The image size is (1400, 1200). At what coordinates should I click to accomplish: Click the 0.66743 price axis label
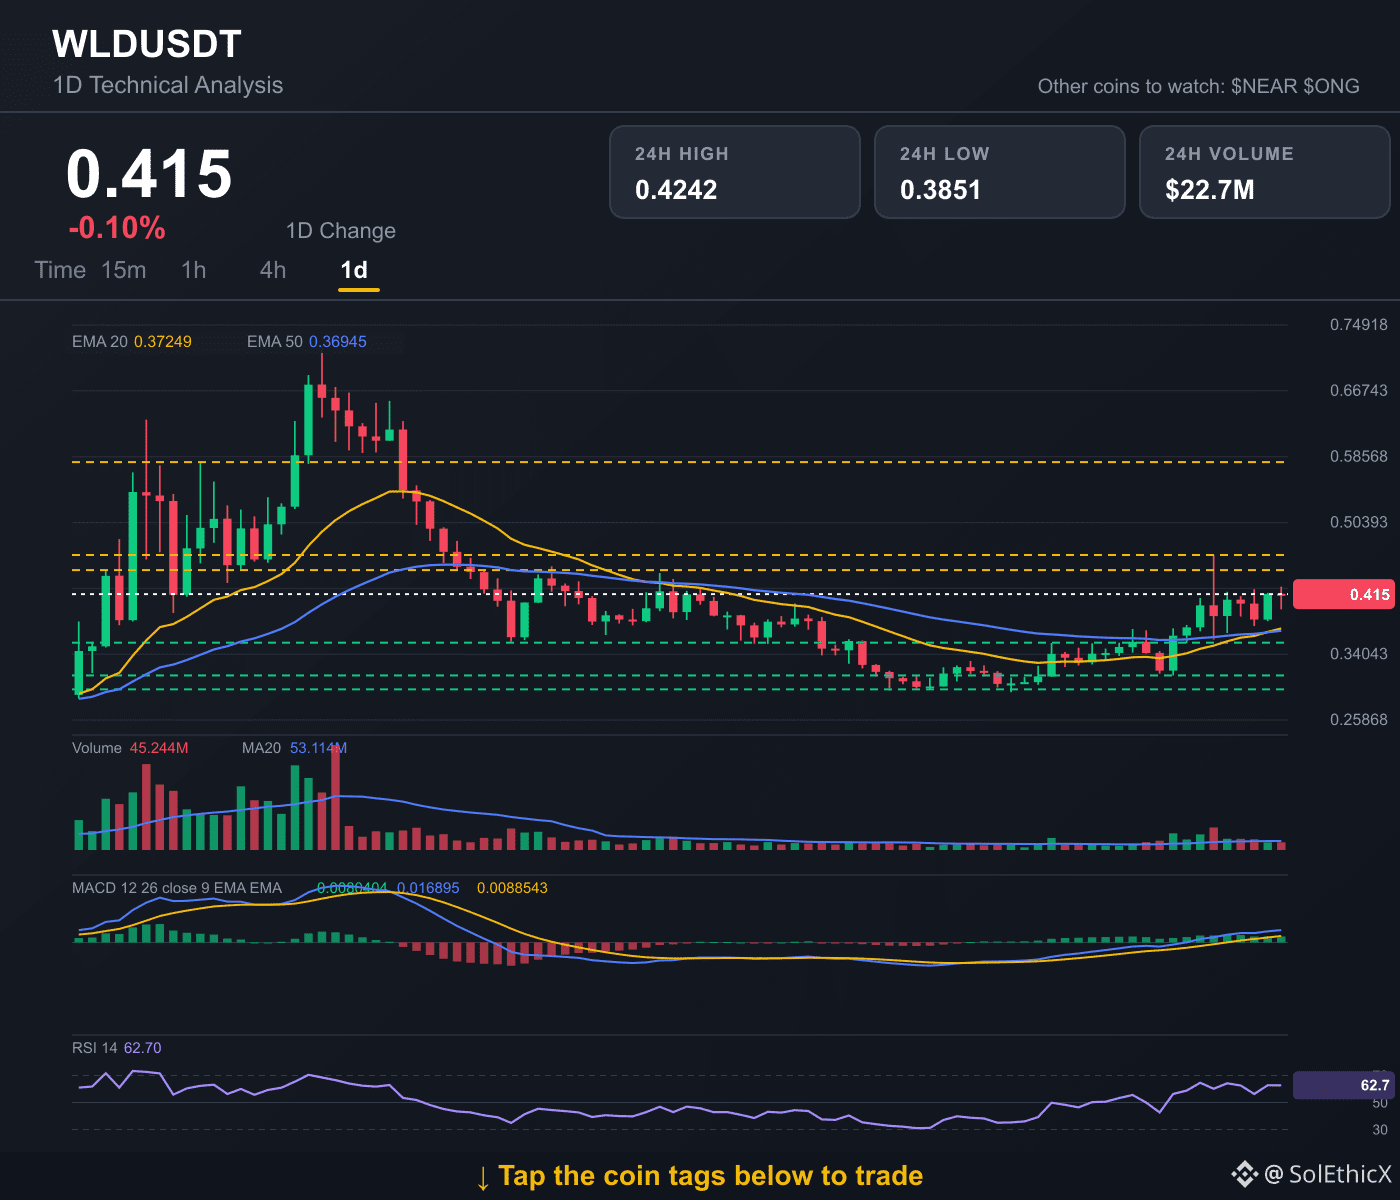[x=1358, y=391]
